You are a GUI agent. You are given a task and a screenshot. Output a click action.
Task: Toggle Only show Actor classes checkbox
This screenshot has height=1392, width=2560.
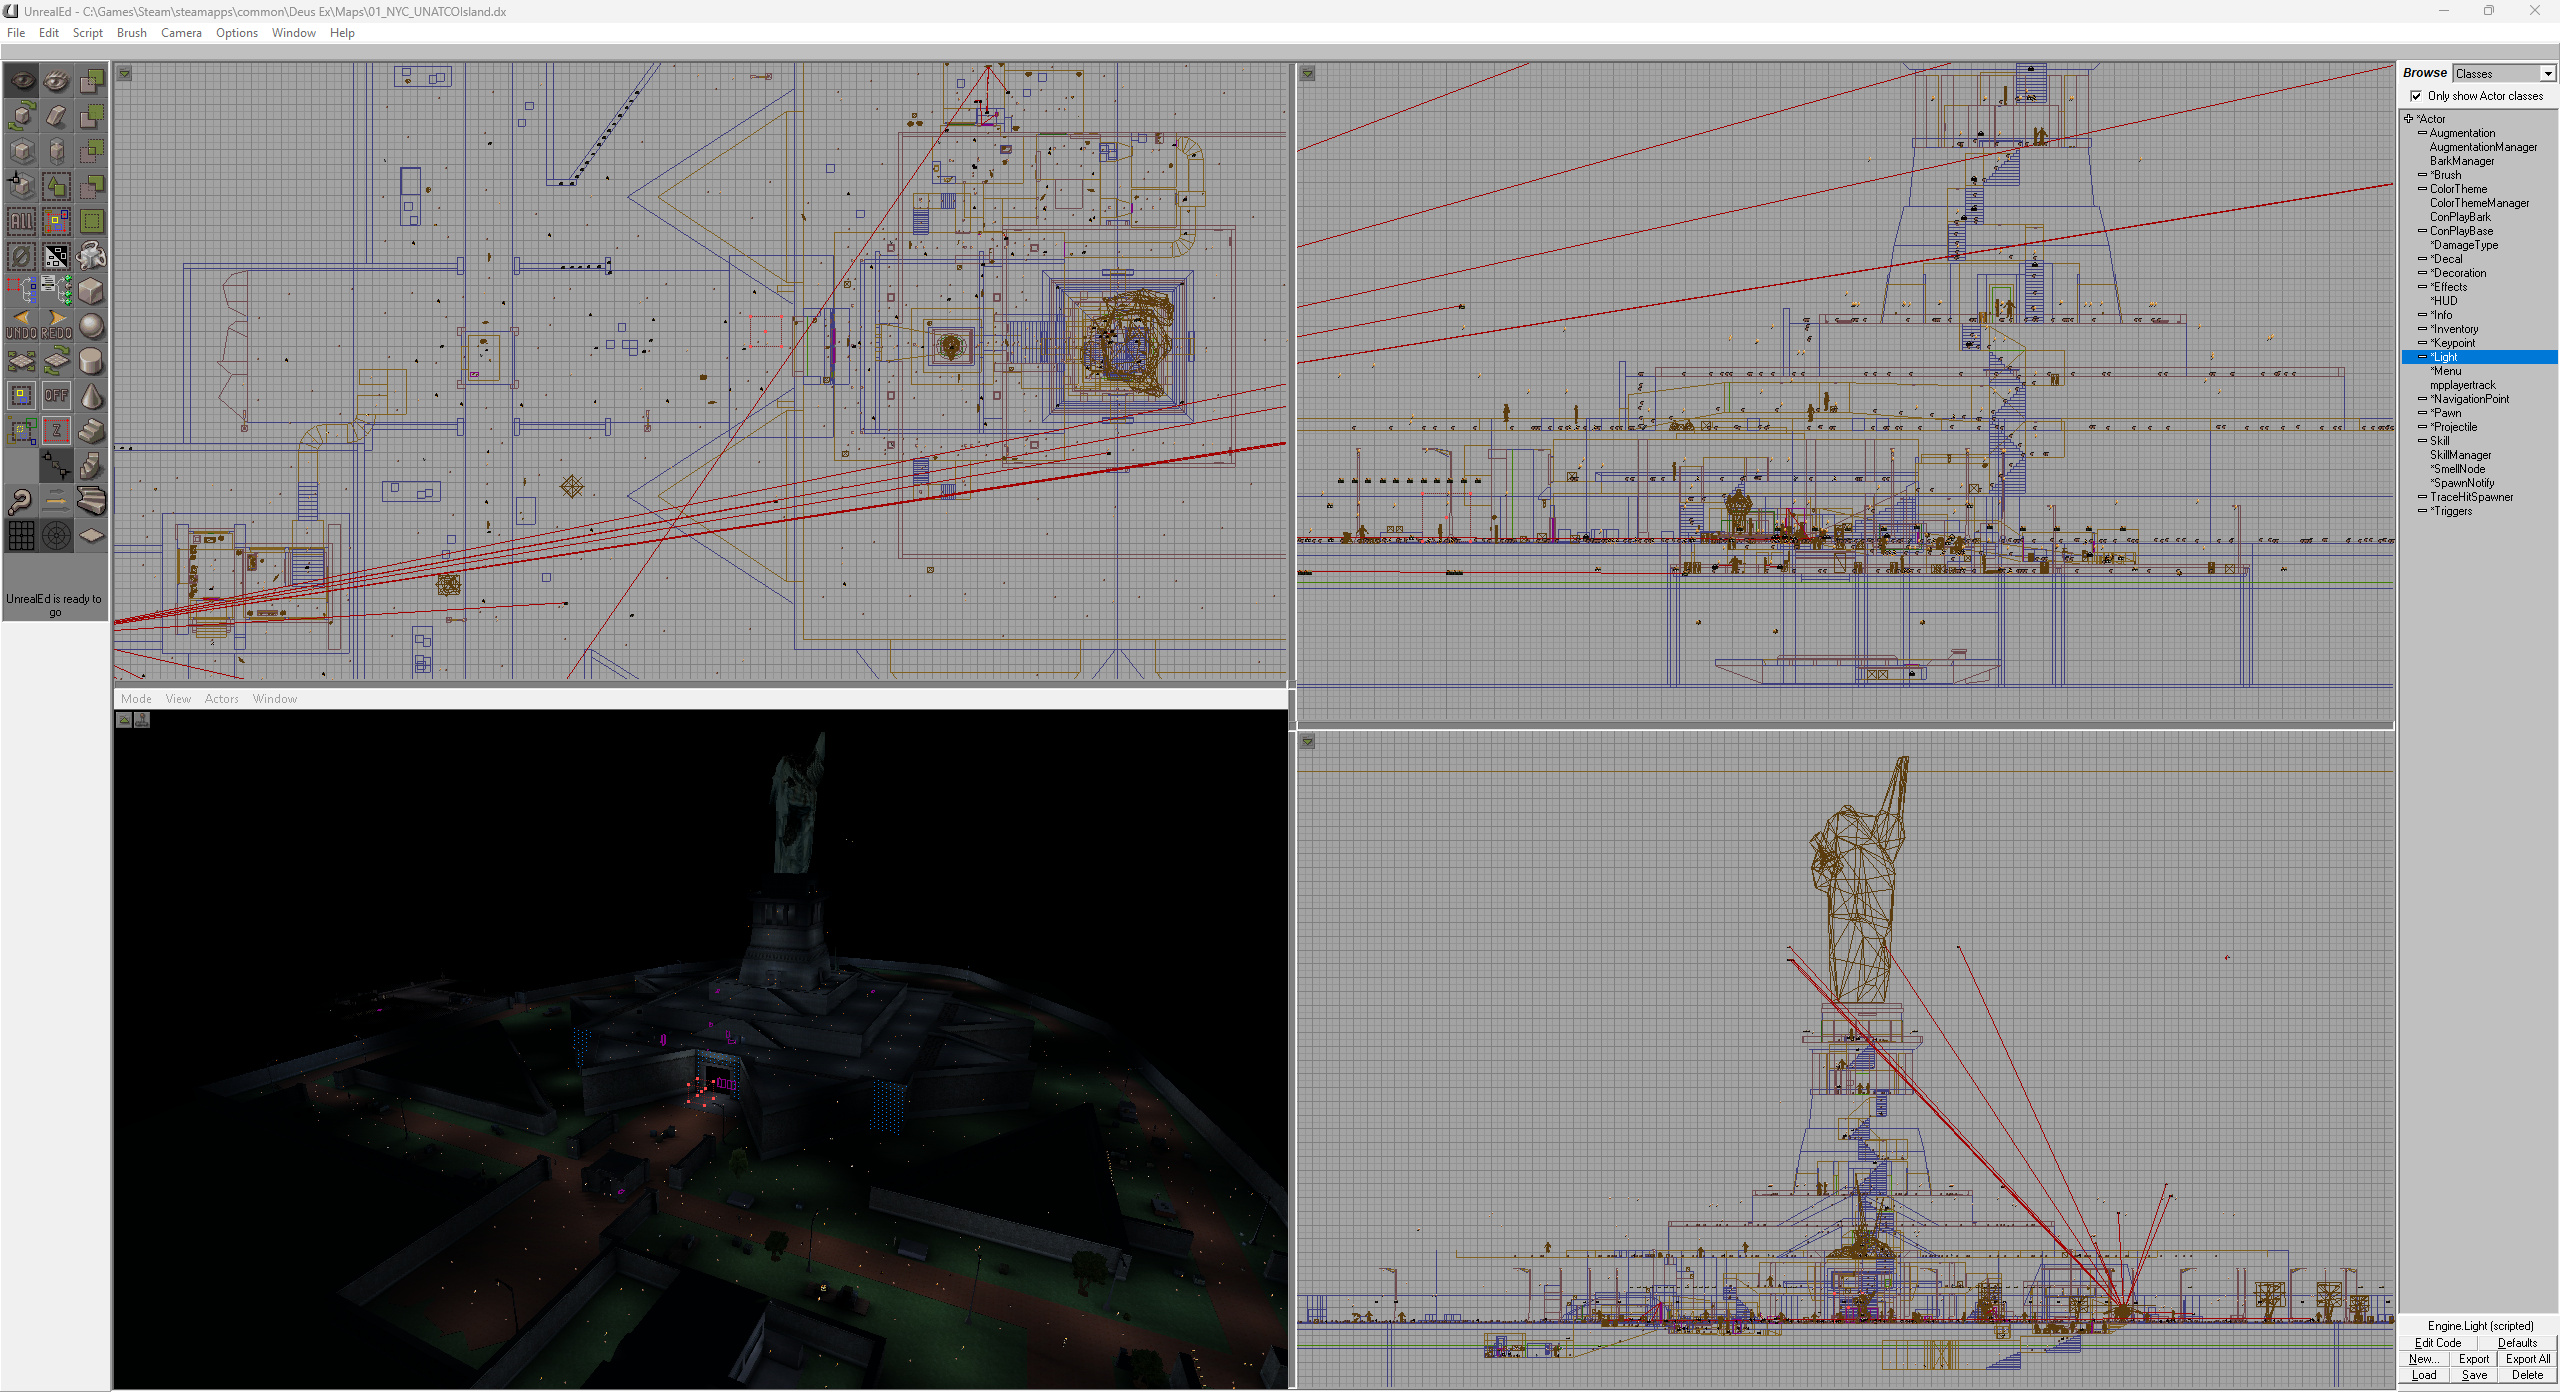click(x=2416, y=96)
